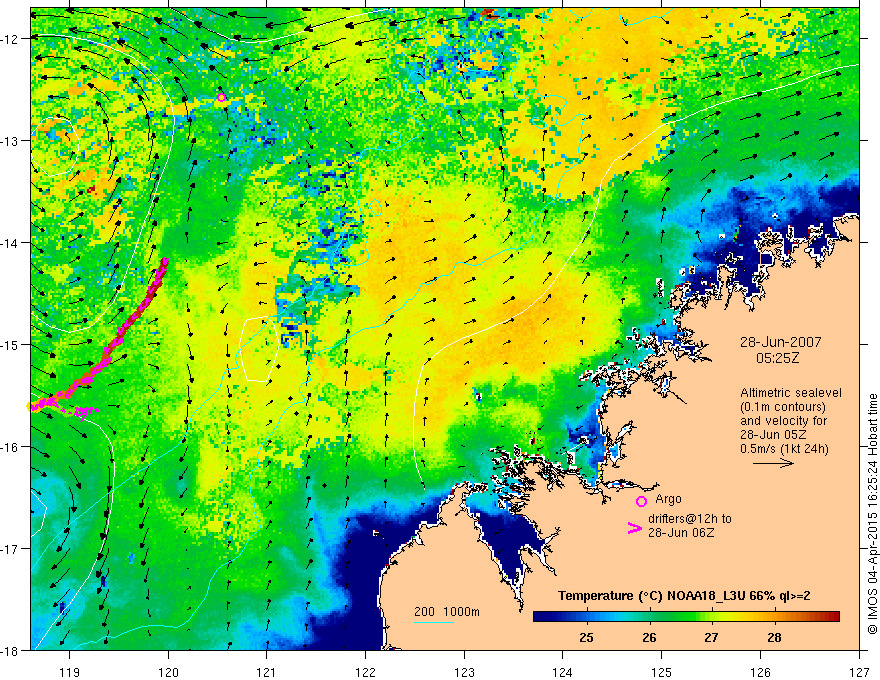Click the IMOS copyright timestamp text
Viewport: 880px width, 680px height.
pyautogui.click(x=872, y=514)
